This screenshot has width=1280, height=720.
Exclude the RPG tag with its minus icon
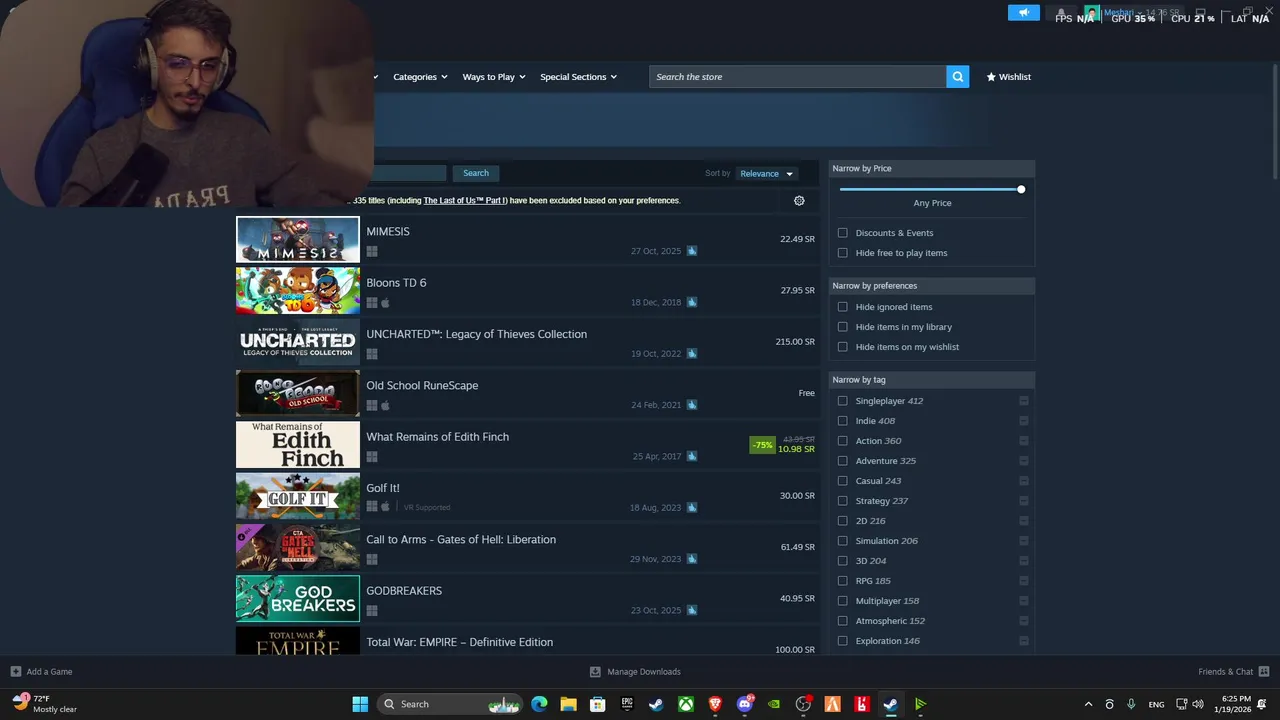(1023, 581)
